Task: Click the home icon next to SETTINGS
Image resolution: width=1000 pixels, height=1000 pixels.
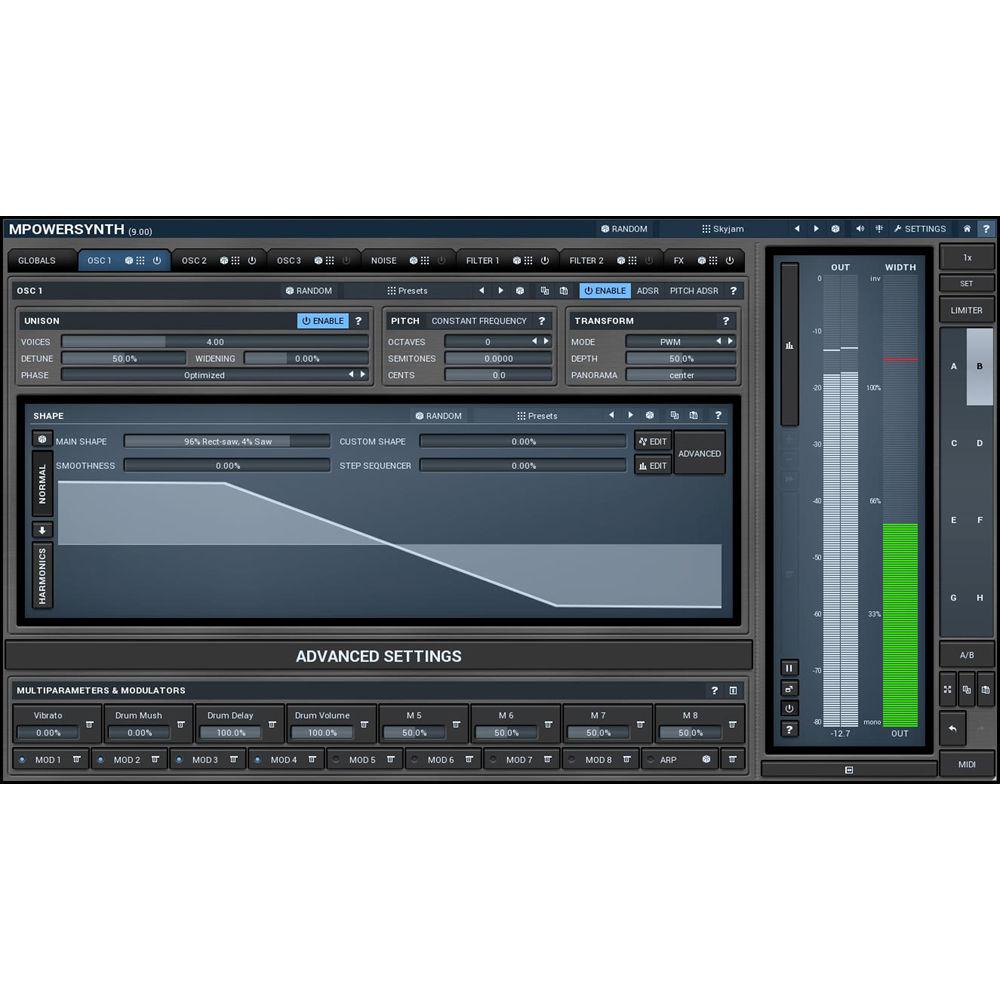Action: tap(966, 228)
